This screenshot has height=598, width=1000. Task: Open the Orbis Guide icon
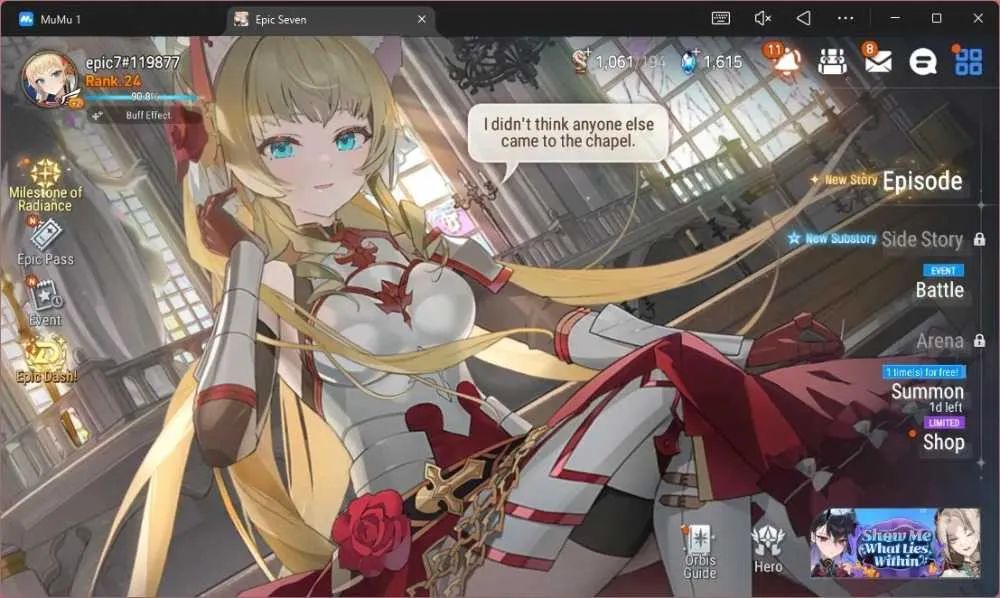pyautogui.click(x=700, y=552)
